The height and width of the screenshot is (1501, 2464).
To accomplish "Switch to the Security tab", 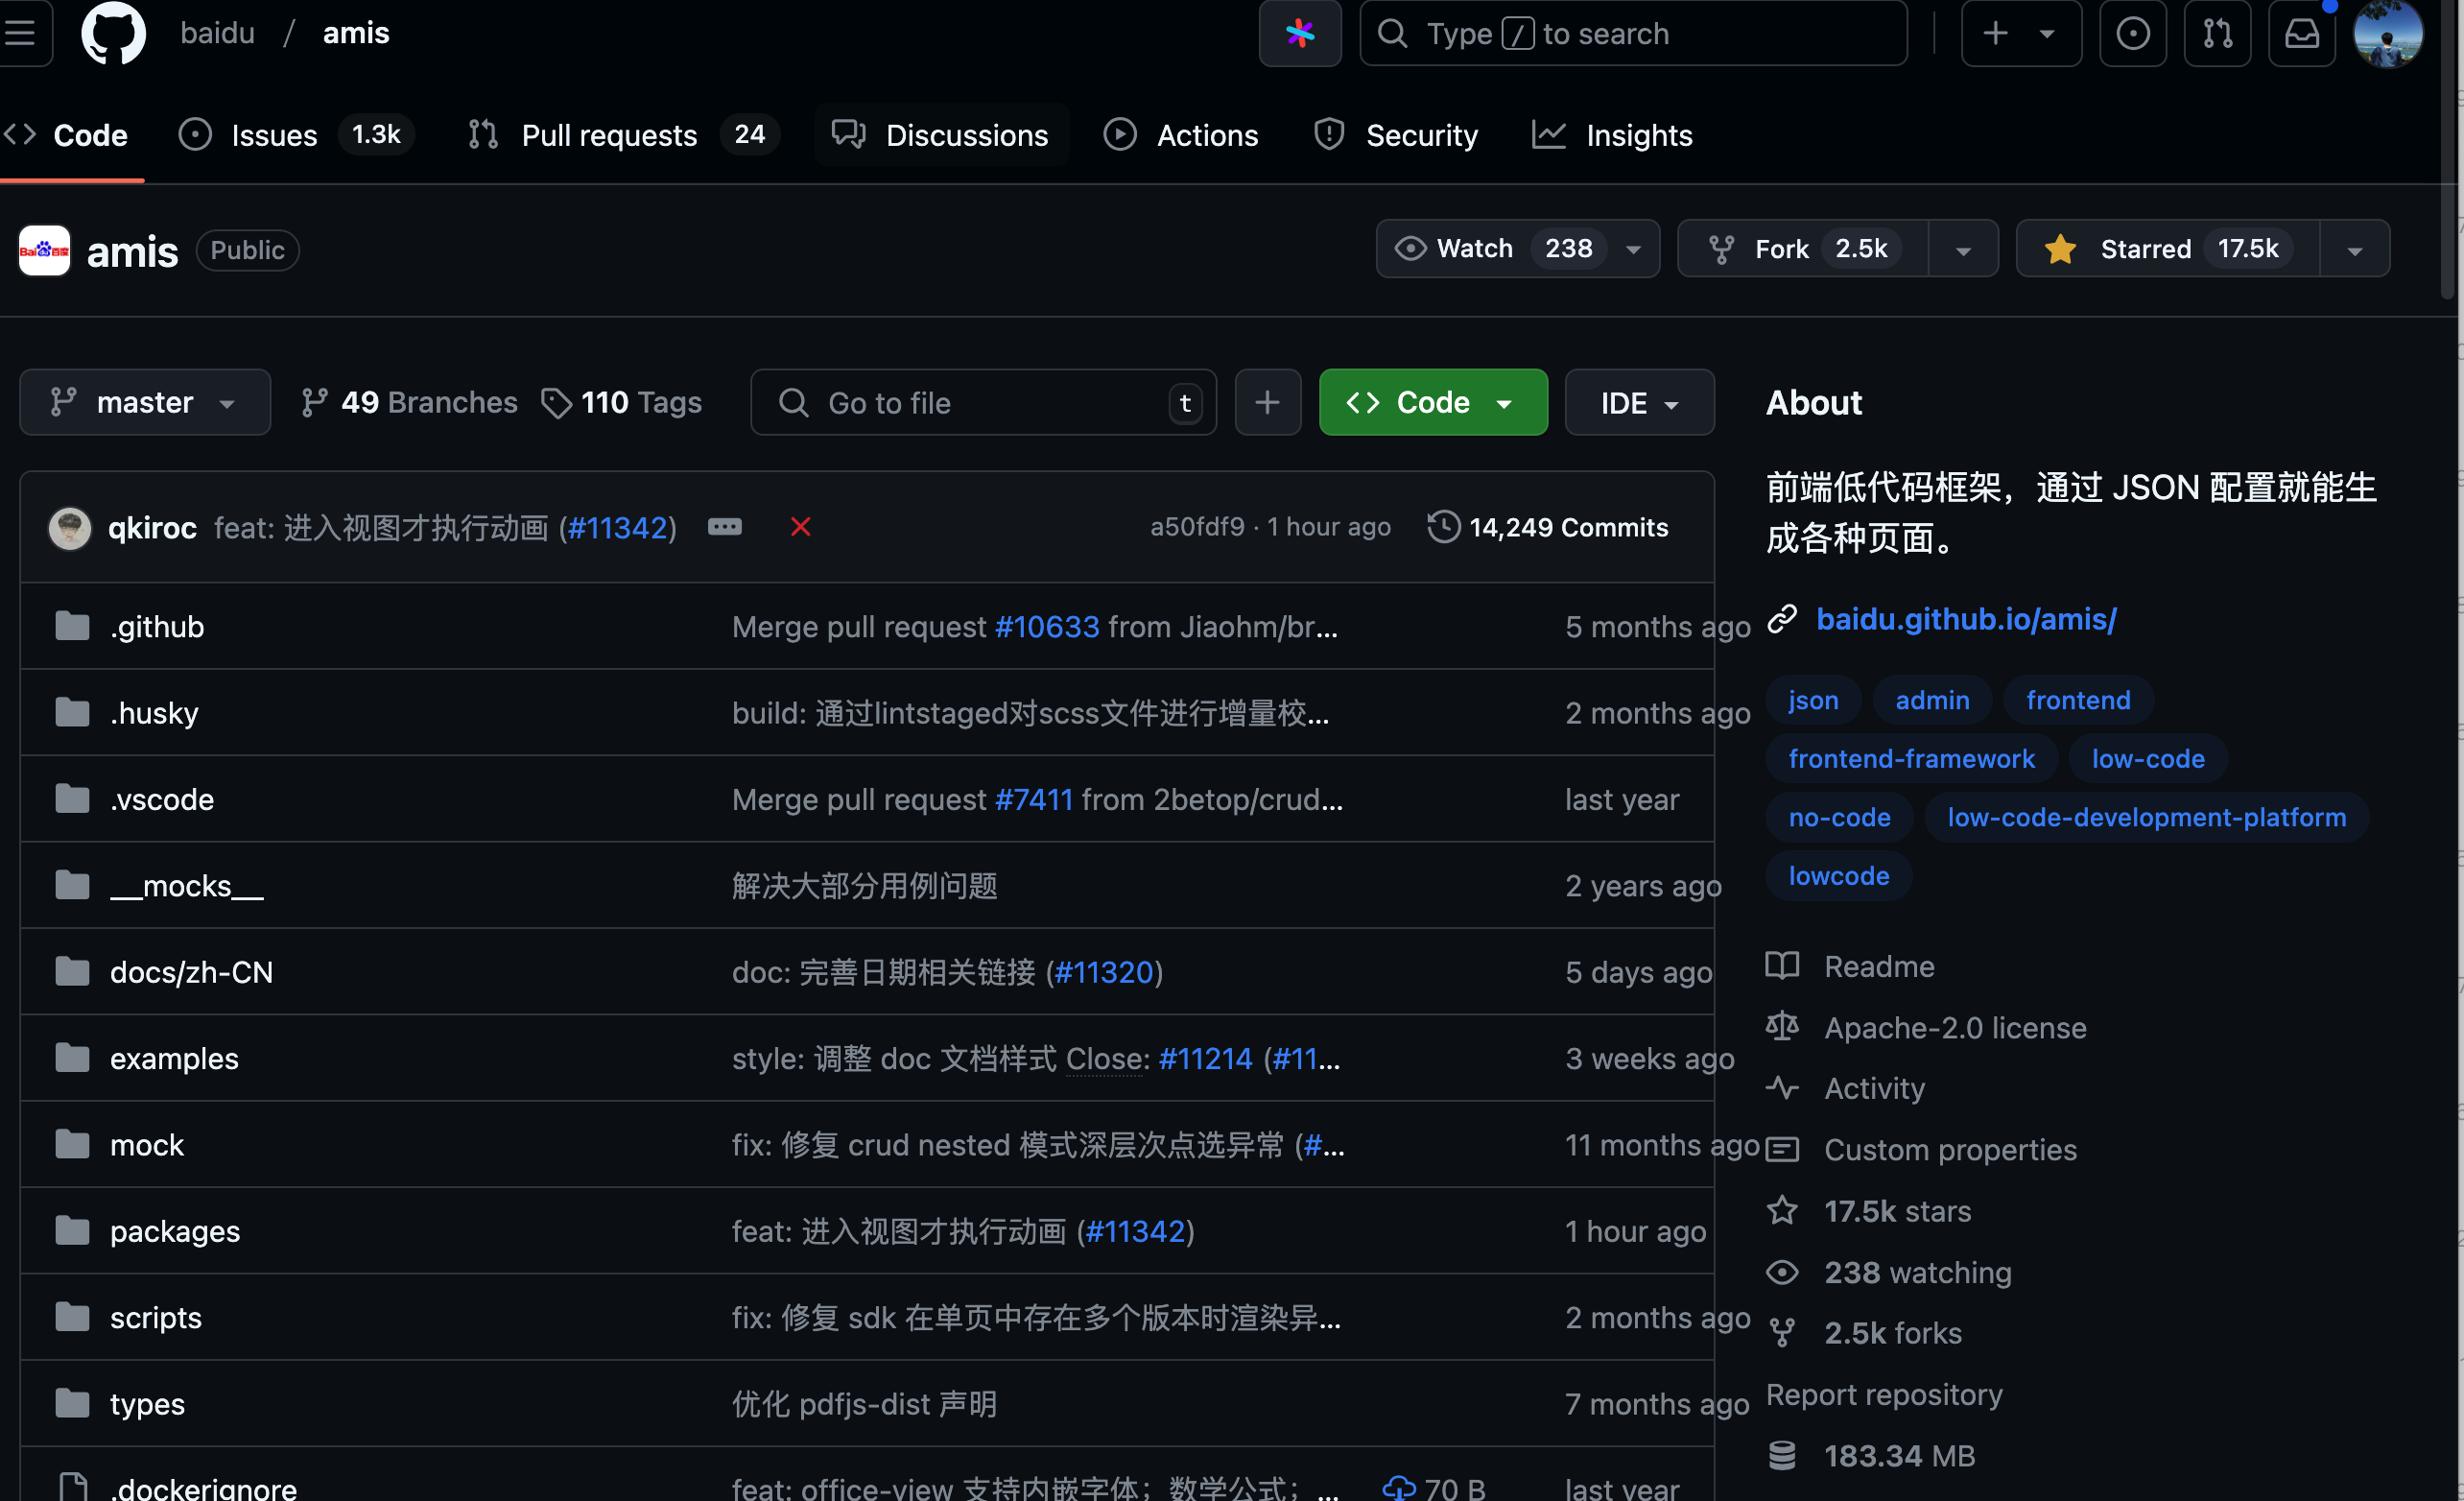I will coord(1396,135).
